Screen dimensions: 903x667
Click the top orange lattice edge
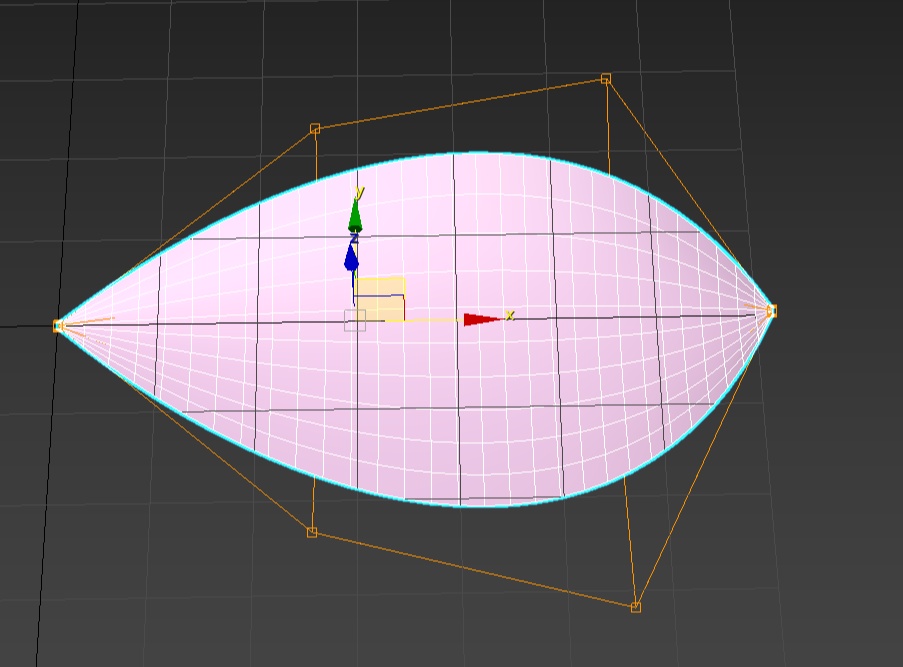[460, 103]
